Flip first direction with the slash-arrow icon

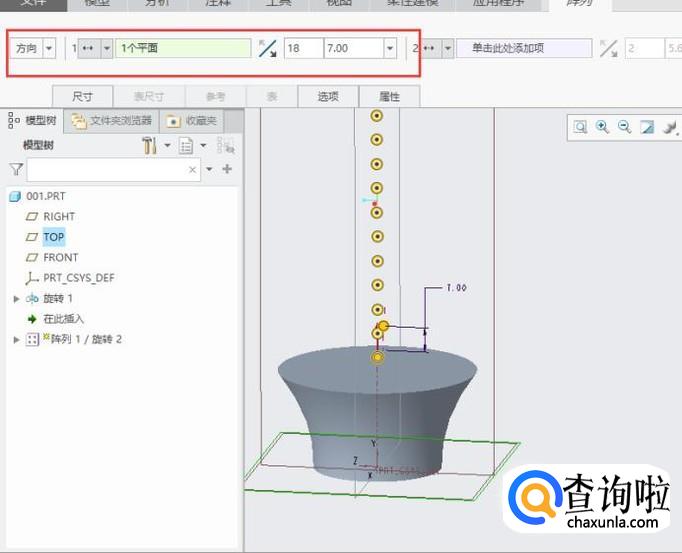267,48
